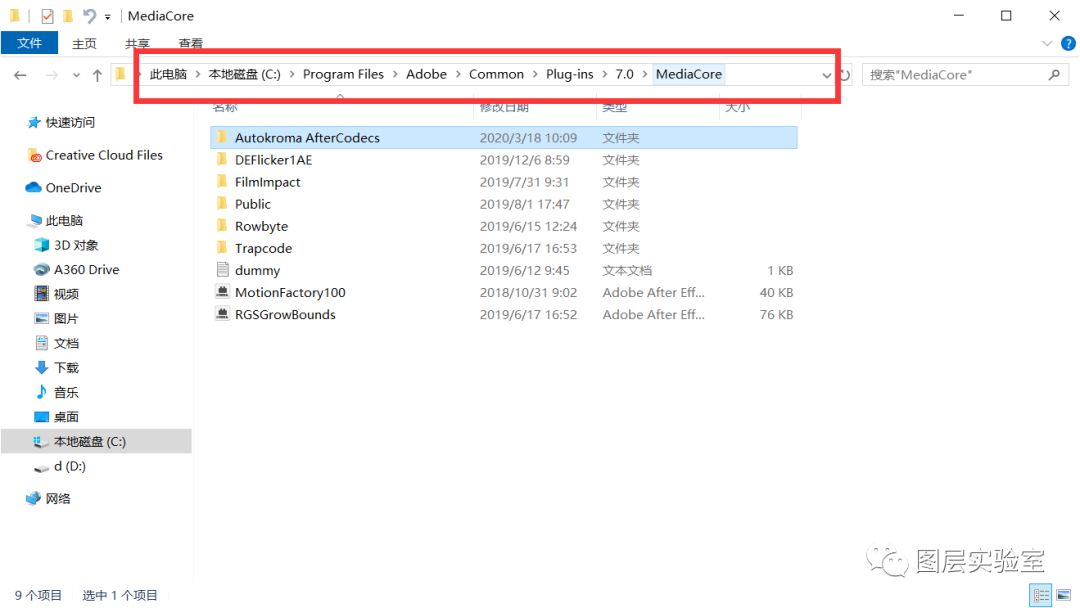
Task: Open address bar history dropdown
Action: tap(826, 75)
